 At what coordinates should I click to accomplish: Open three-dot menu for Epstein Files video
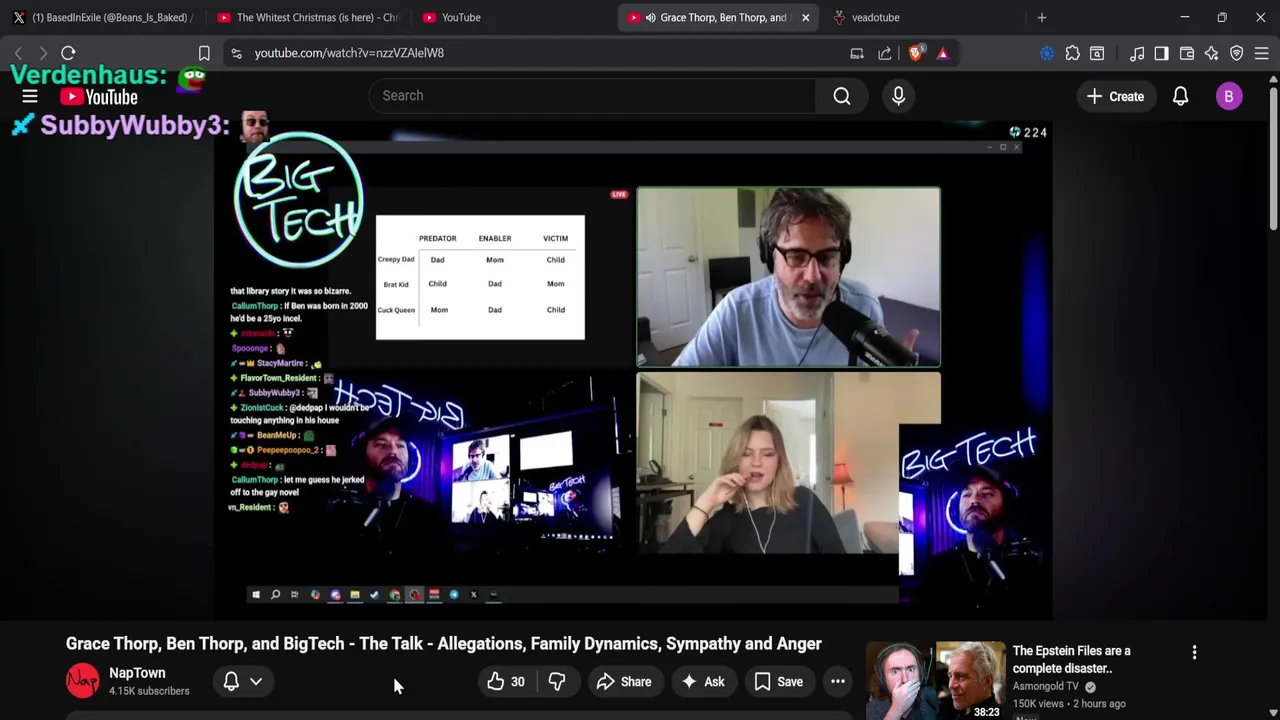click(x=1194, y=652)
